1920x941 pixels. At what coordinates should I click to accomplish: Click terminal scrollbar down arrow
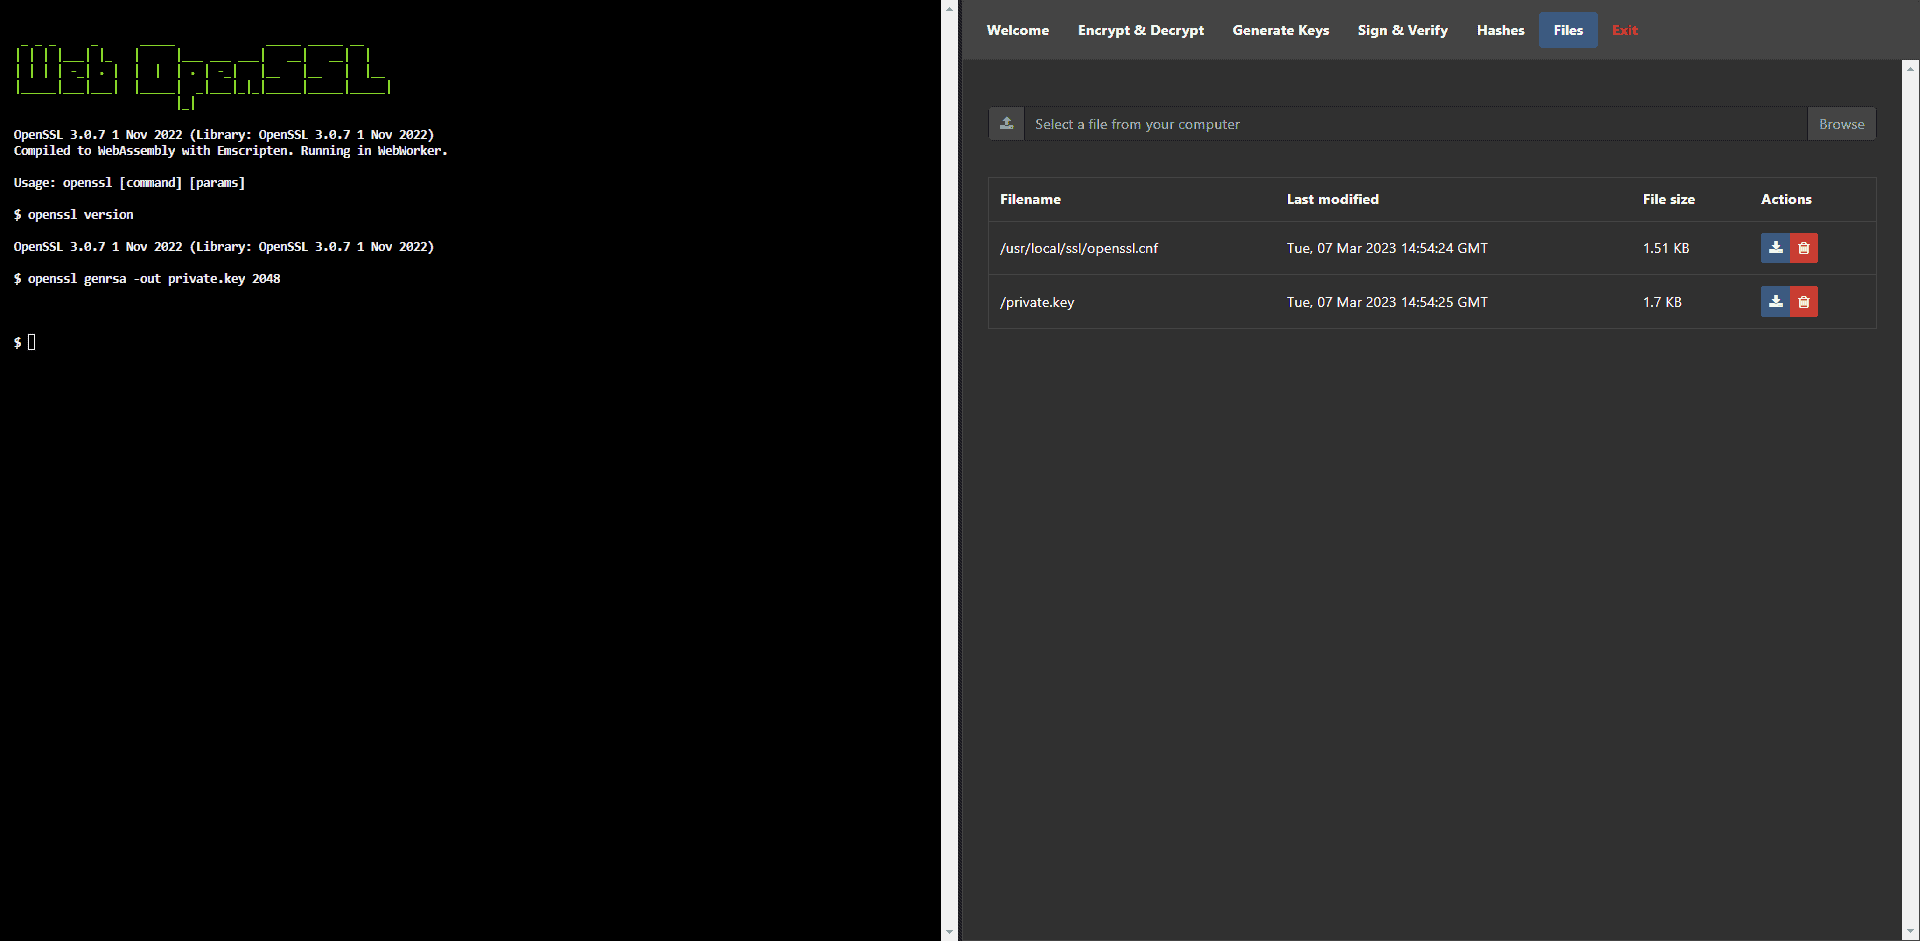(x=949, y=933)
